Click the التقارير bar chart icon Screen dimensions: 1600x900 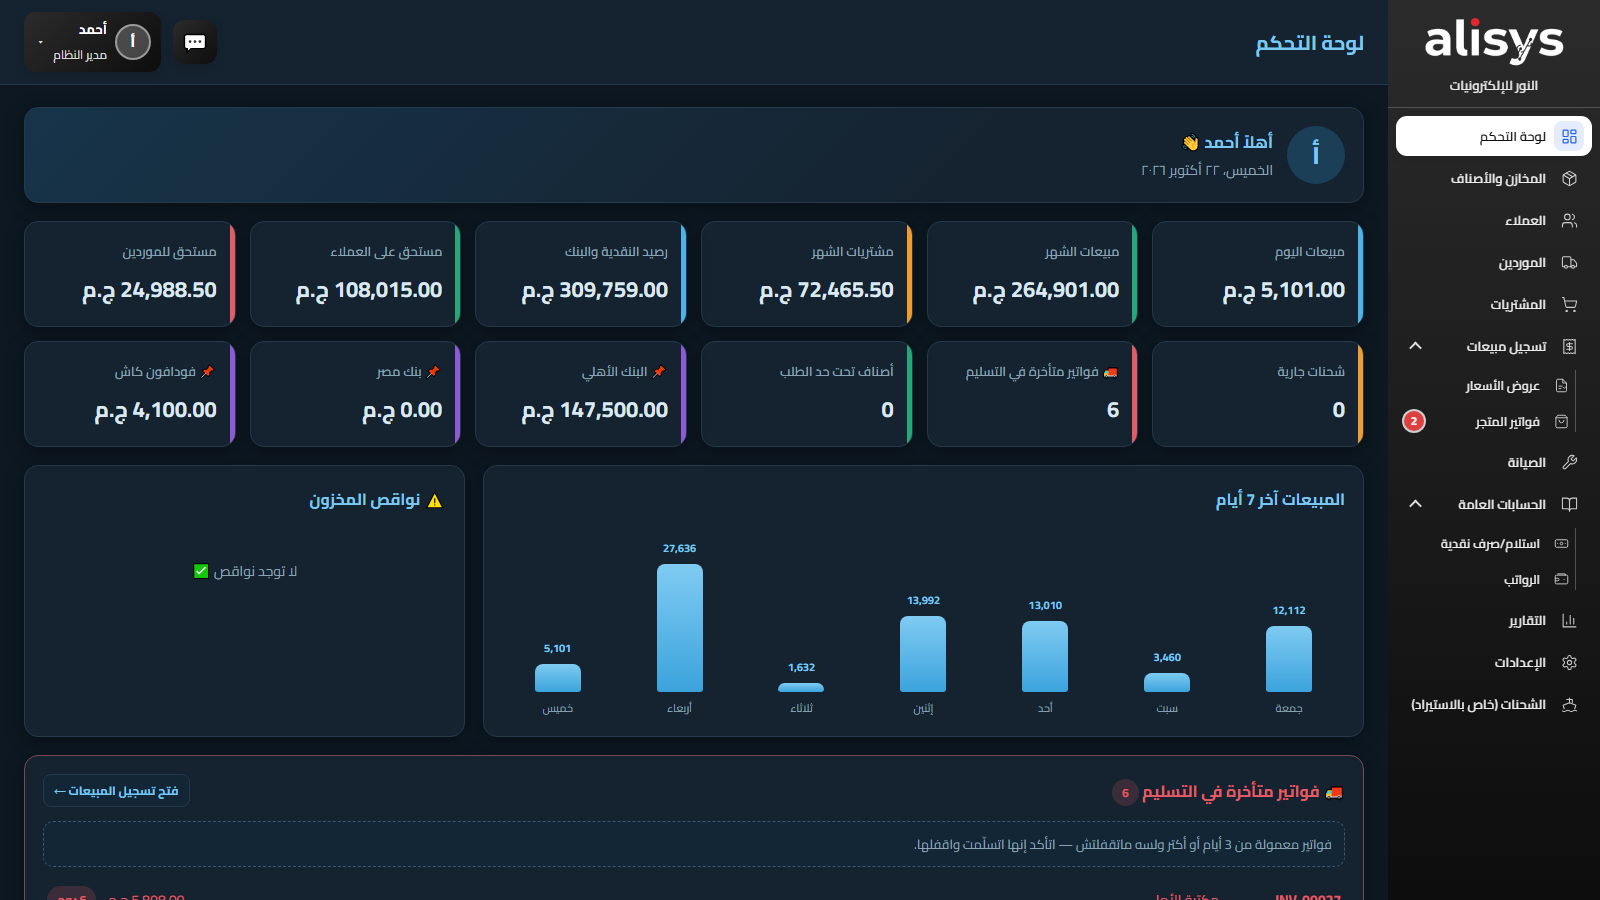pos(1569,620)
